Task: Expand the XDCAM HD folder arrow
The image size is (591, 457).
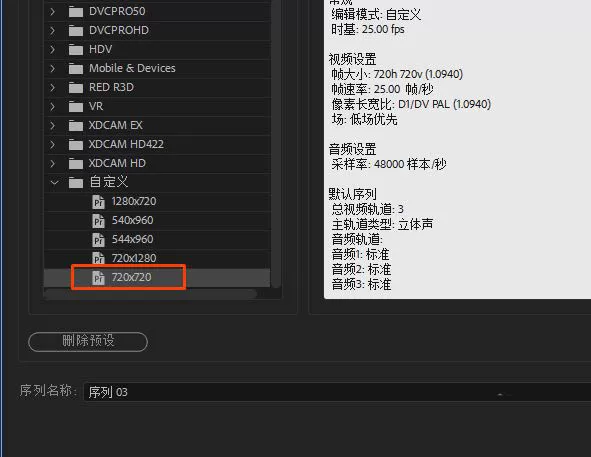Action: coord(52,164)
